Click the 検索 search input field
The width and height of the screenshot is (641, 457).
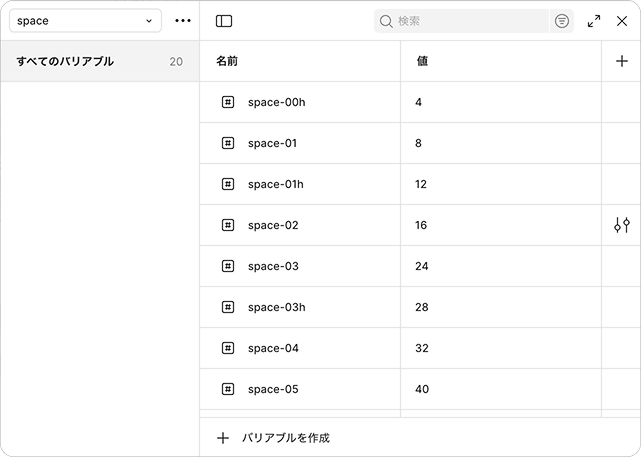click(x=462, y=21)
